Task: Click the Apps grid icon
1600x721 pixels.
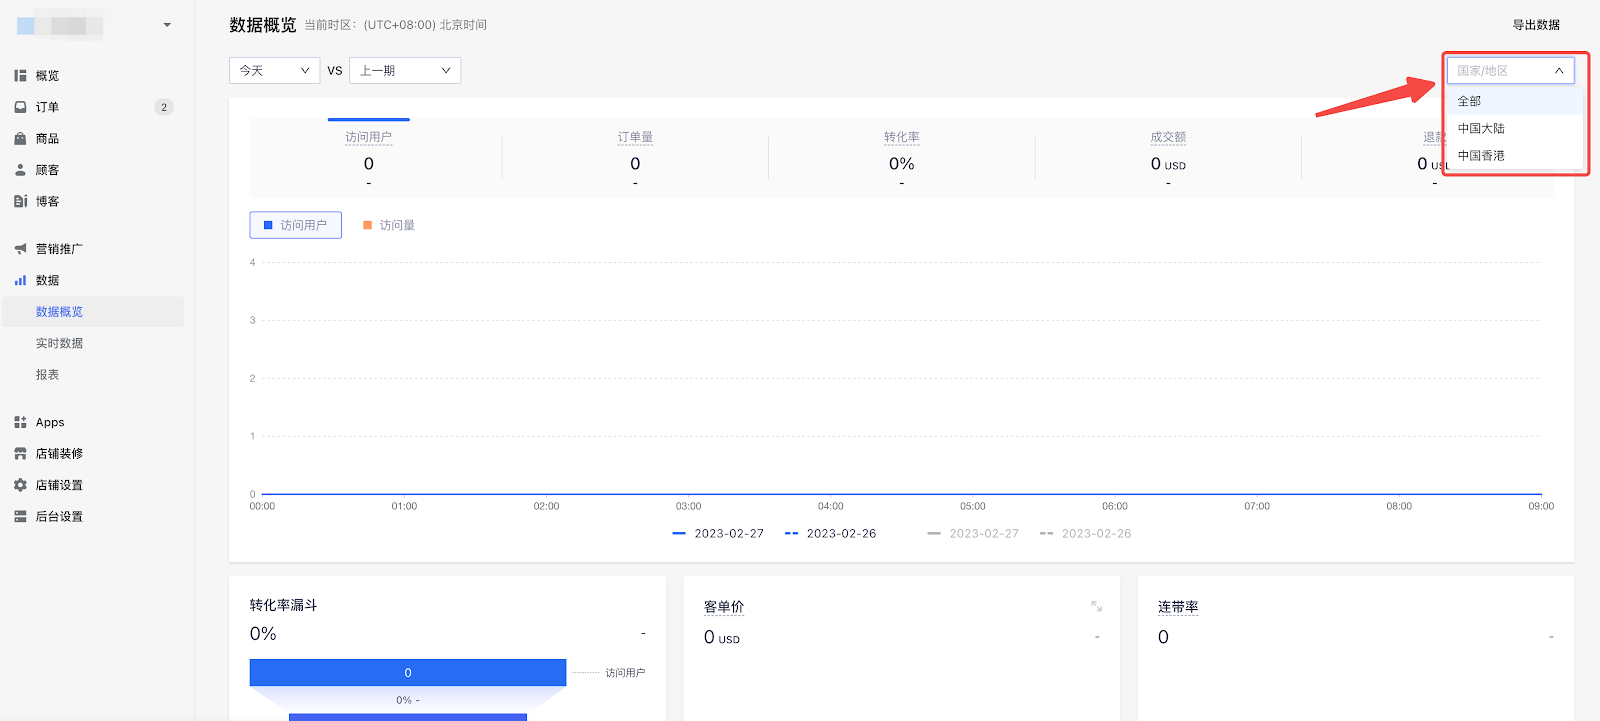Action: coord(20,422)
